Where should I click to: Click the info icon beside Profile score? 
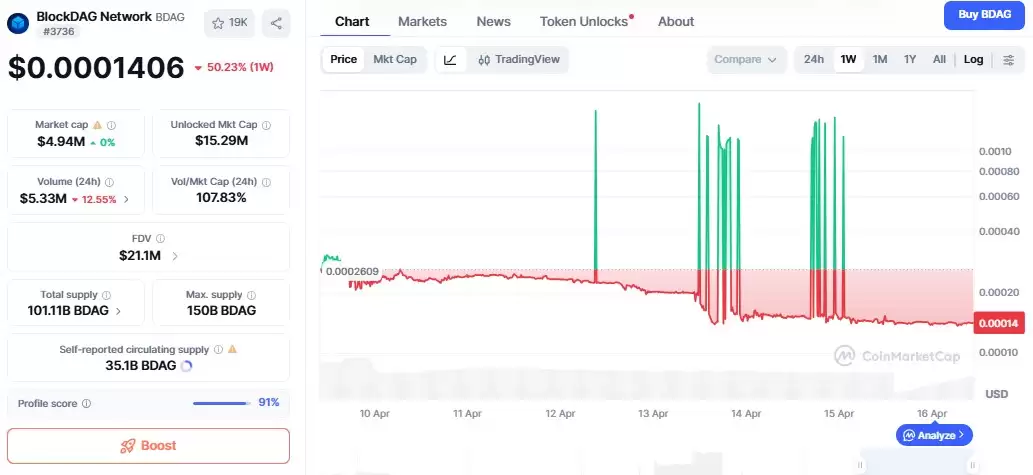coord(86,404)
